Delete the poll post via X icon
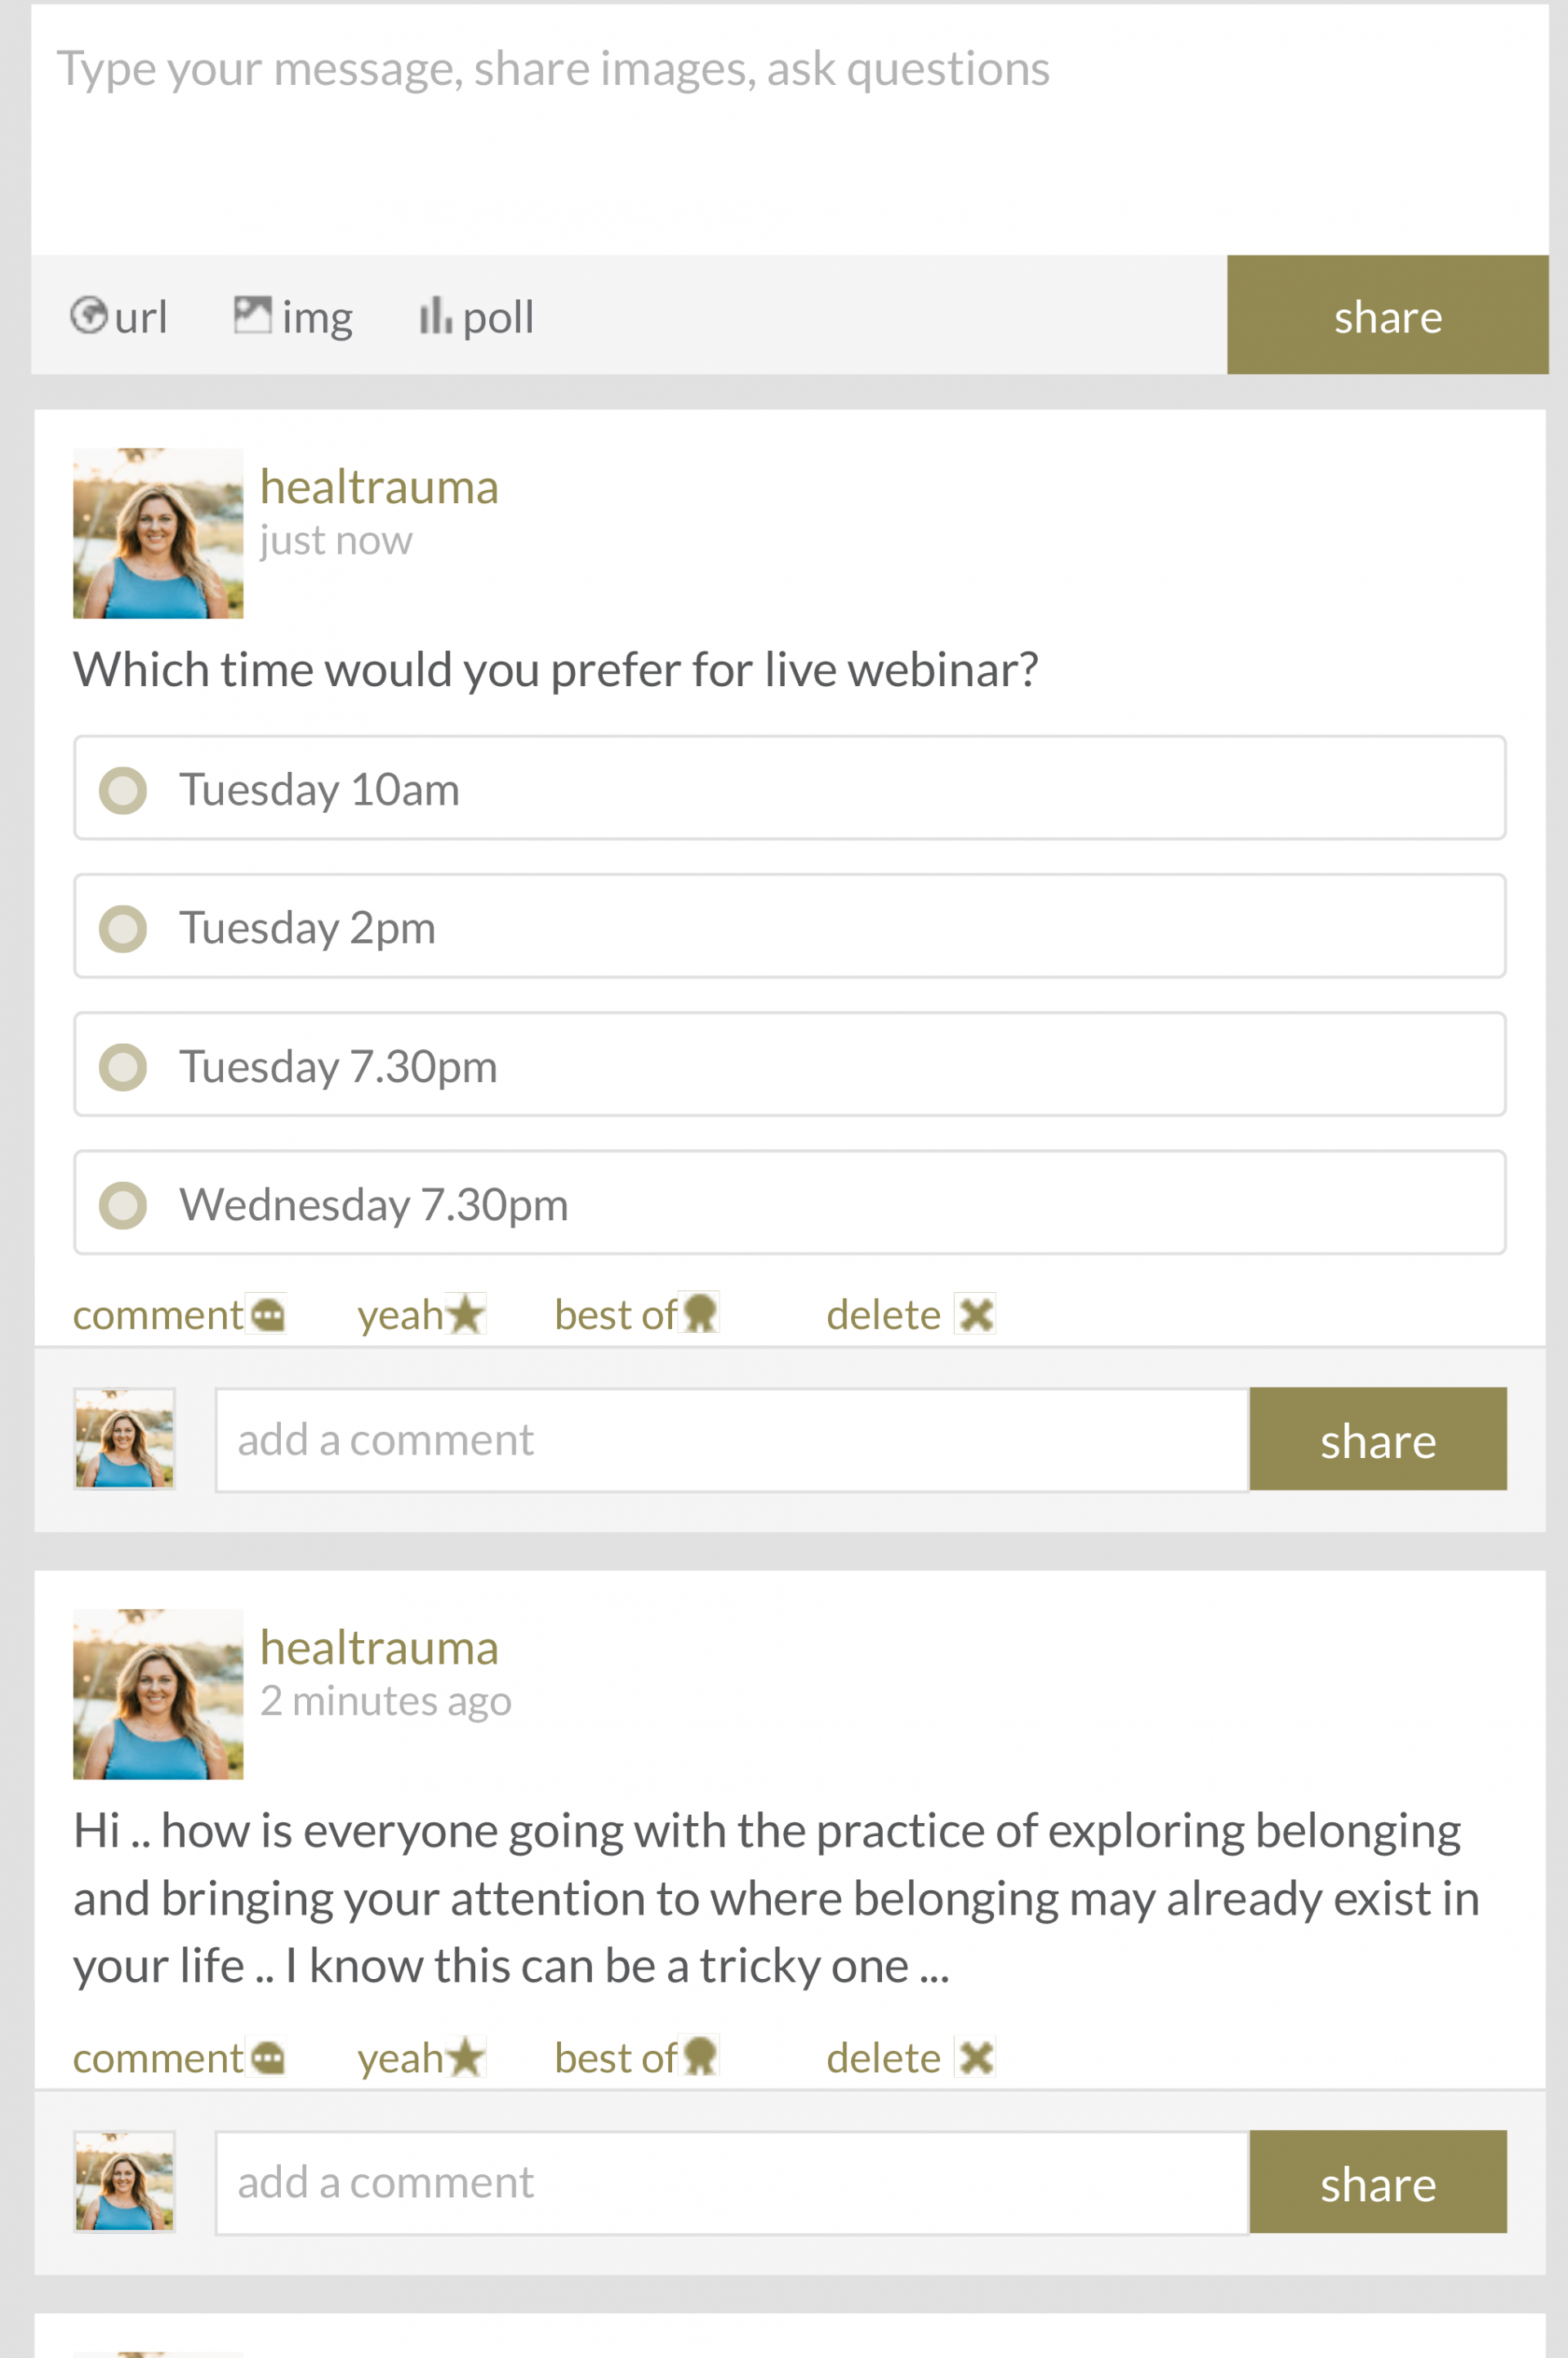Screen dimensions: 1568x2358 [x=975, y=1314]
